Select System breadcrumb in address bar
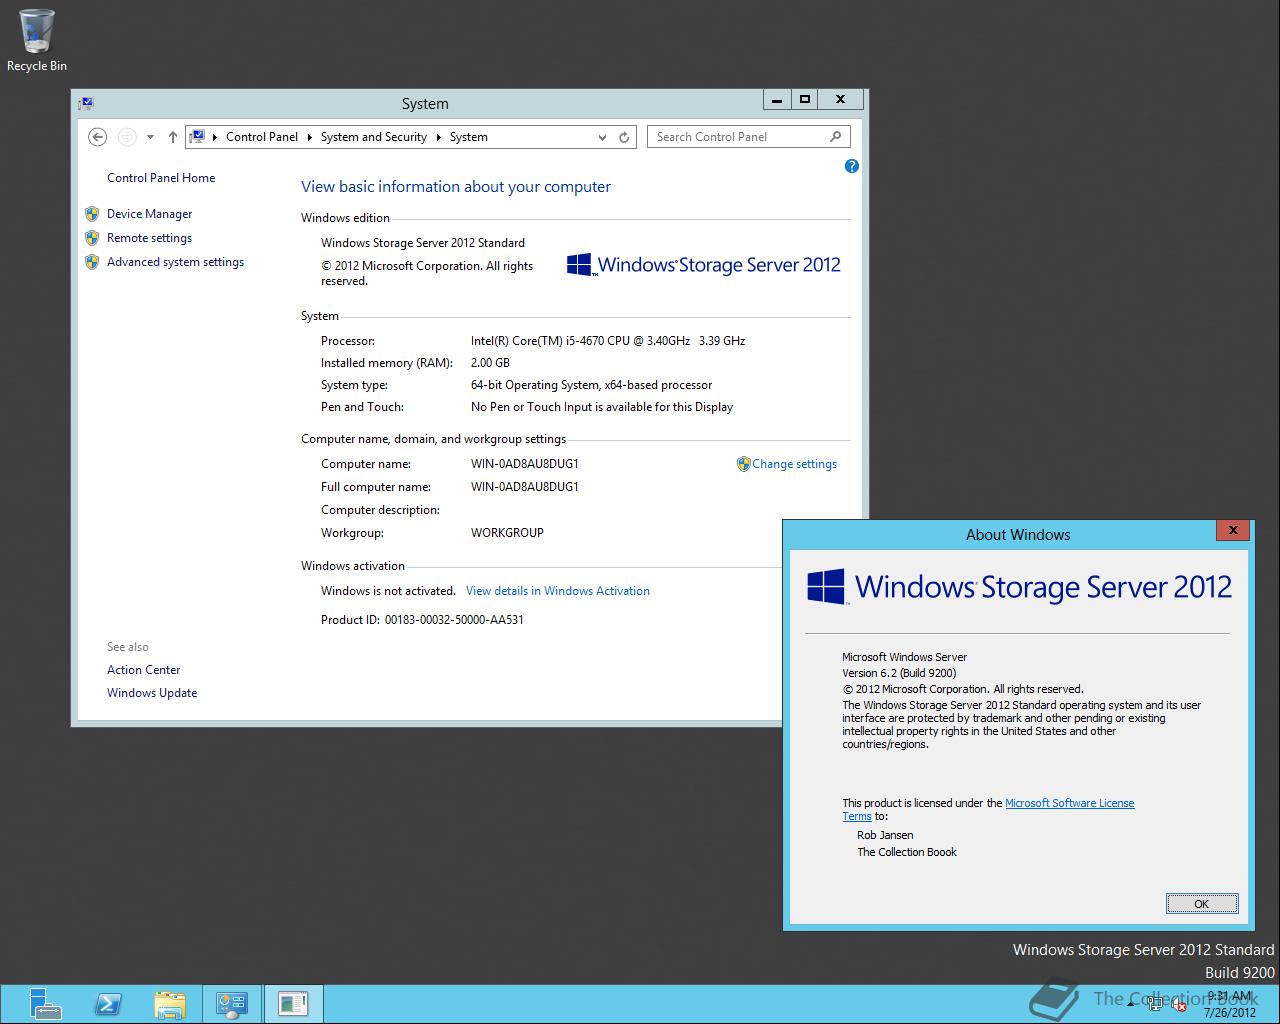The width and height of the screenshot is (1280, 1024). (x=469, y=137)
